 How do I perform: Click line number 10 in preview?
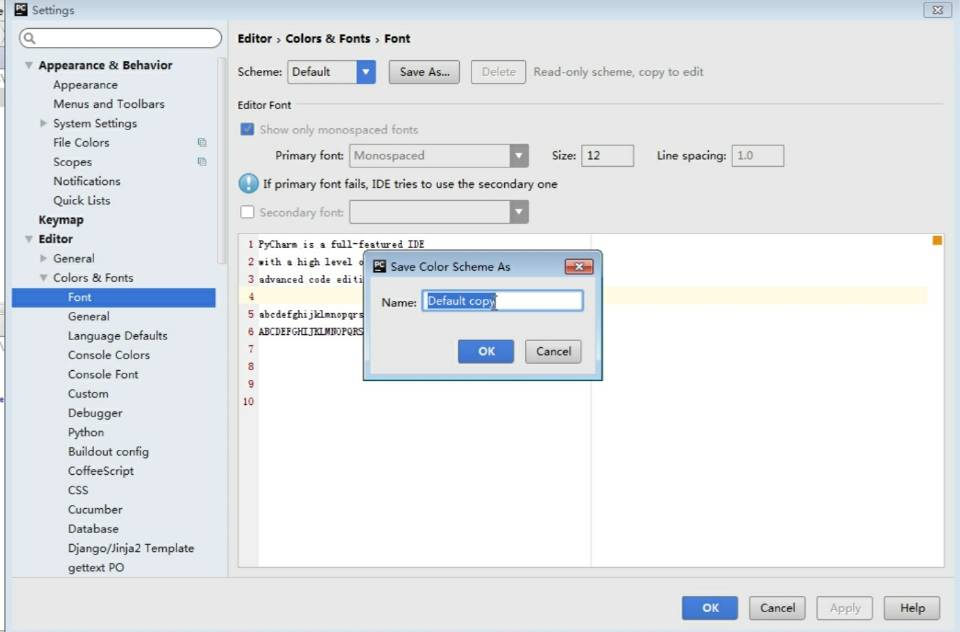pyautogui.click(x=248, y=402)
